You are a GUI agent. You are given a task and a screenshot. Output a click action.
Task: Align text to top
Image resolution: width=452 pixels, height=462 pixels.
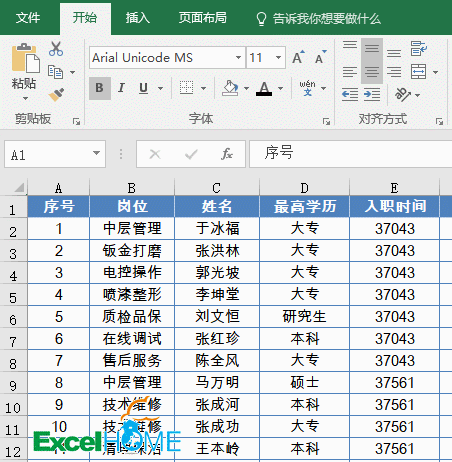coord(350,45)
